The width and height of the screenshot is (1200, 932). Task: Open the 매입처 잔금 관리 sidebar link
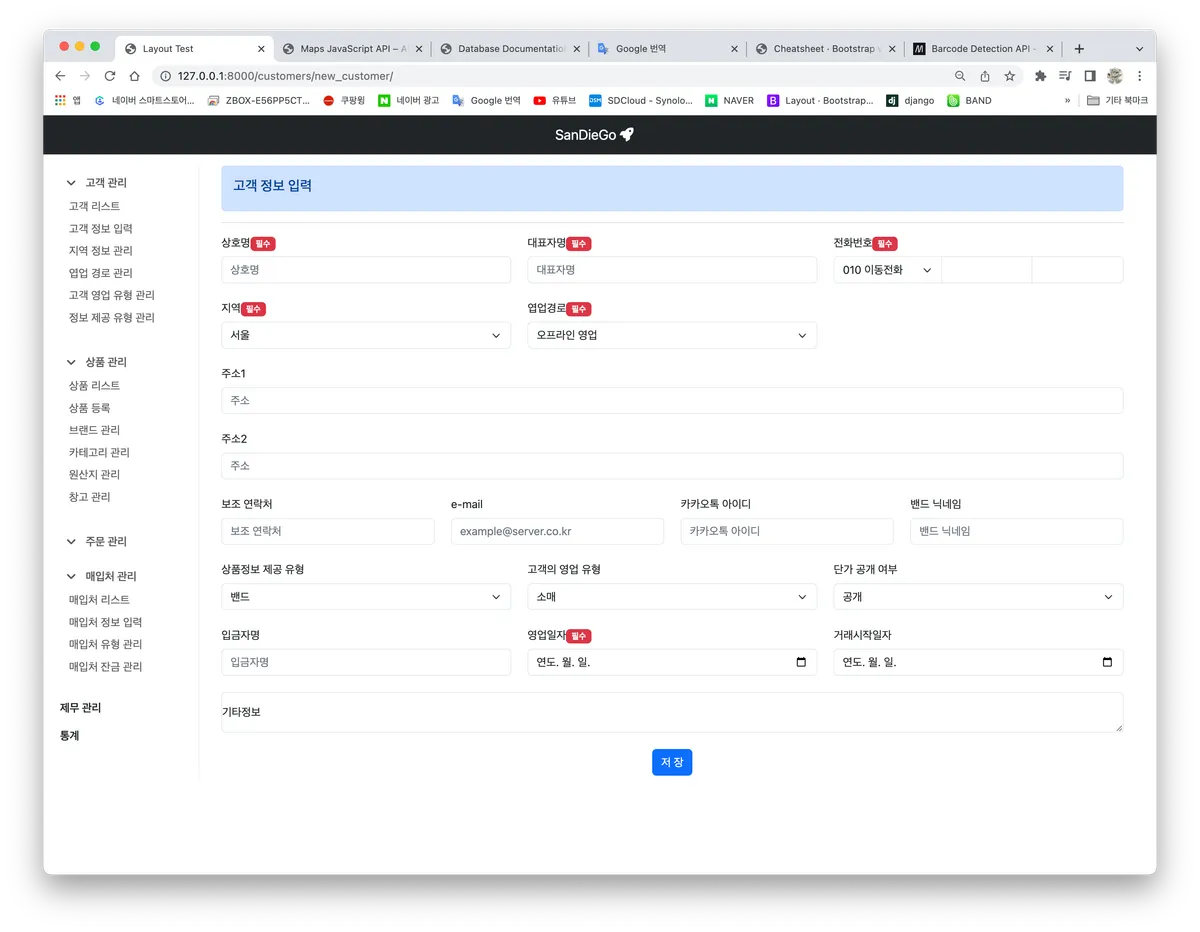pos(105,667)
